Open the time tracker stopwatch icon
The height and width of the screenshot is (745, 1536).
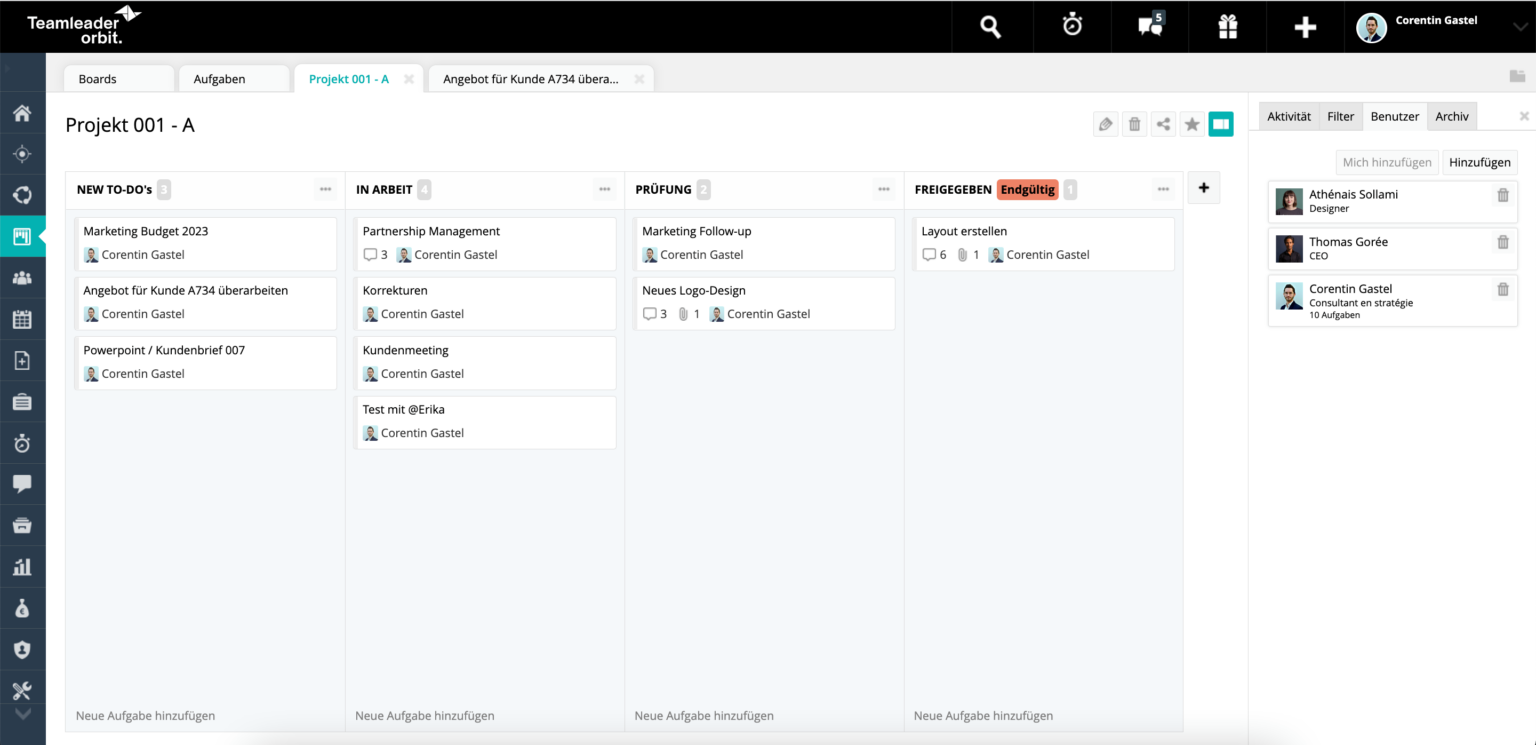click(x=1070, y=27)
